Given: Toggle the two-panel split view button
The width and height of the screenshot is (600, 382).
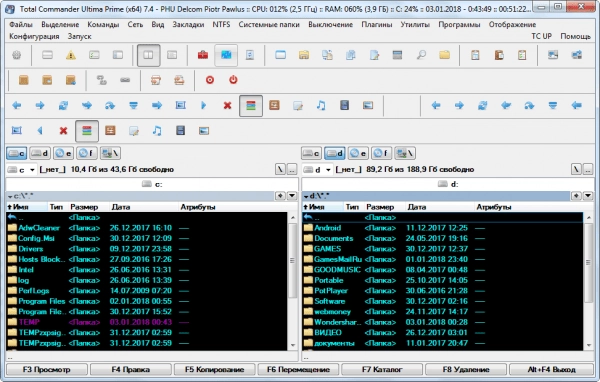Looking at the screenshot, I should (x=148, y=55).
